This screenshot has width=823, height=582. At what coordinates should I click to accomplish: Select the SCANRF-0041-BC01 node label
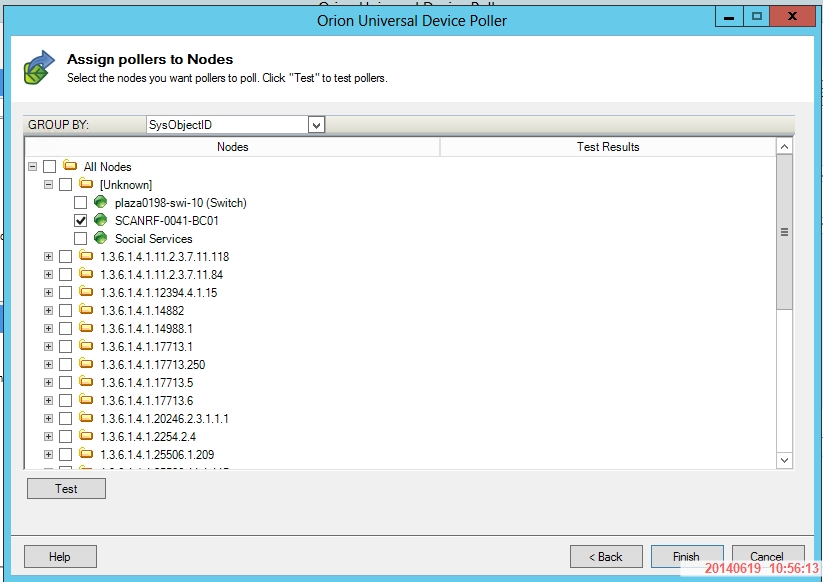click(x=166, y=220)
